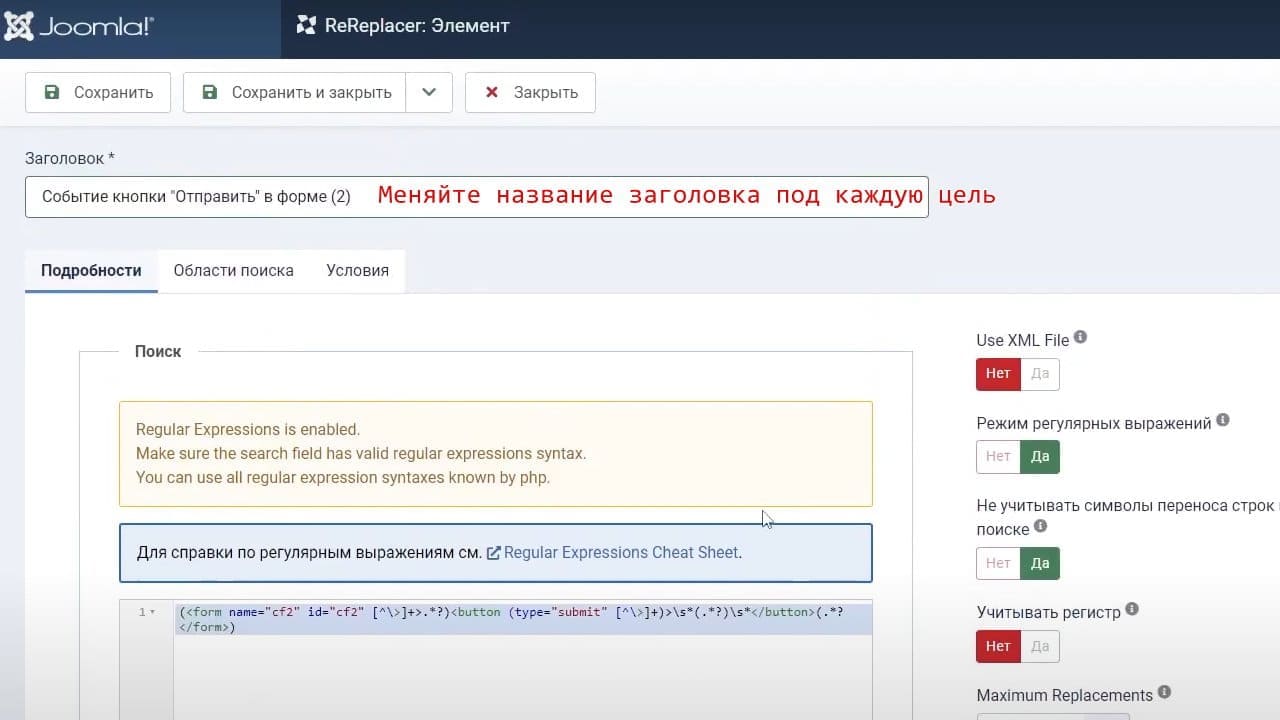This screenshot has width=1280, height=720.
Task: Click the Maximum Replacements input field
Action: pos(1053,716)
